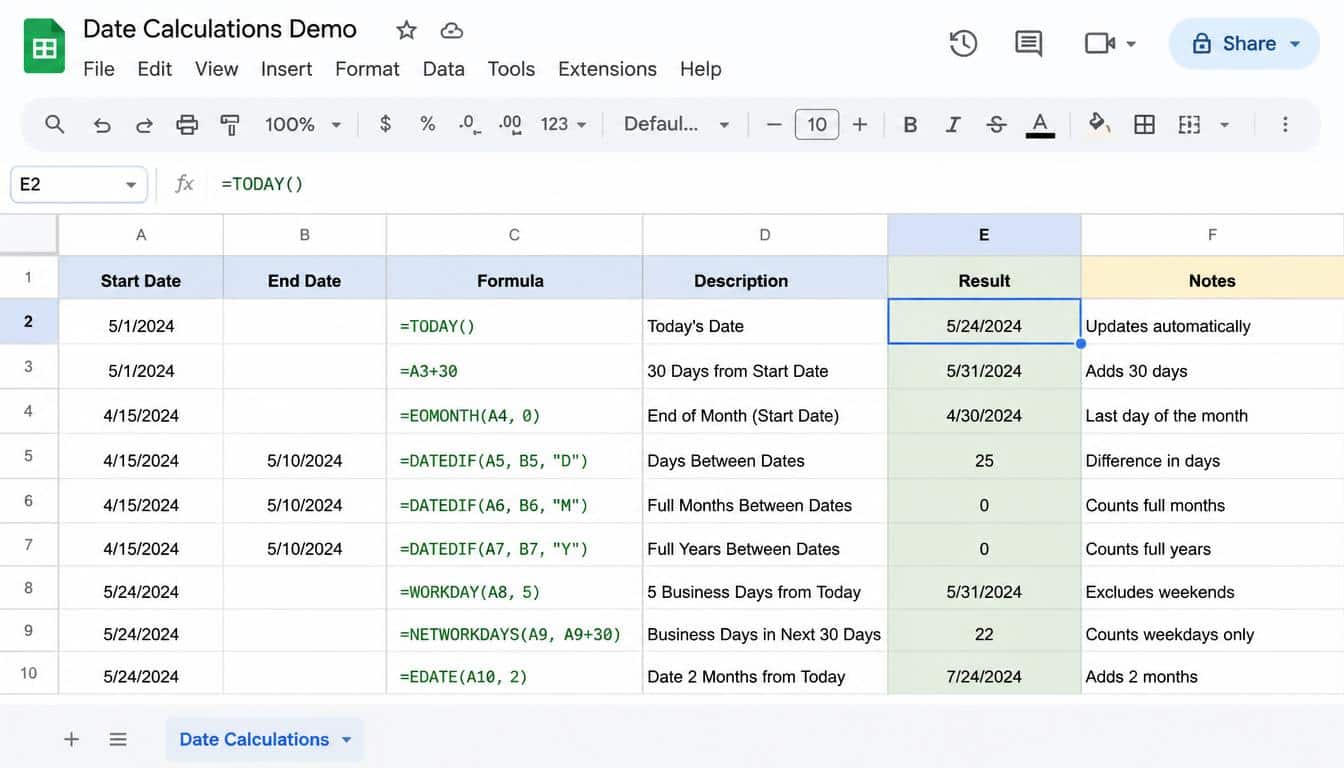Open the text color picker
Image resolution: width=1344 pixels, height=768 pixels.
[x=1040, y=124]
